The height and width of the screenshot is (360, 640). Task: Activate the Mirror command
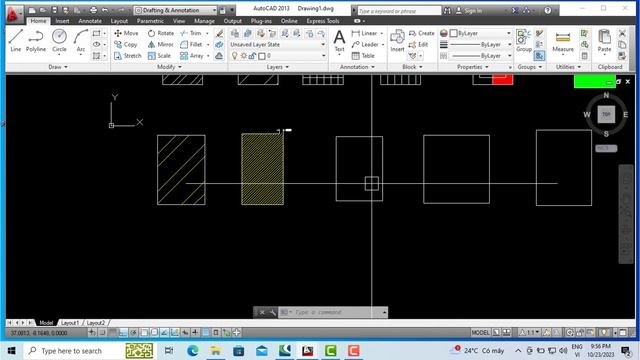point(160,44)
